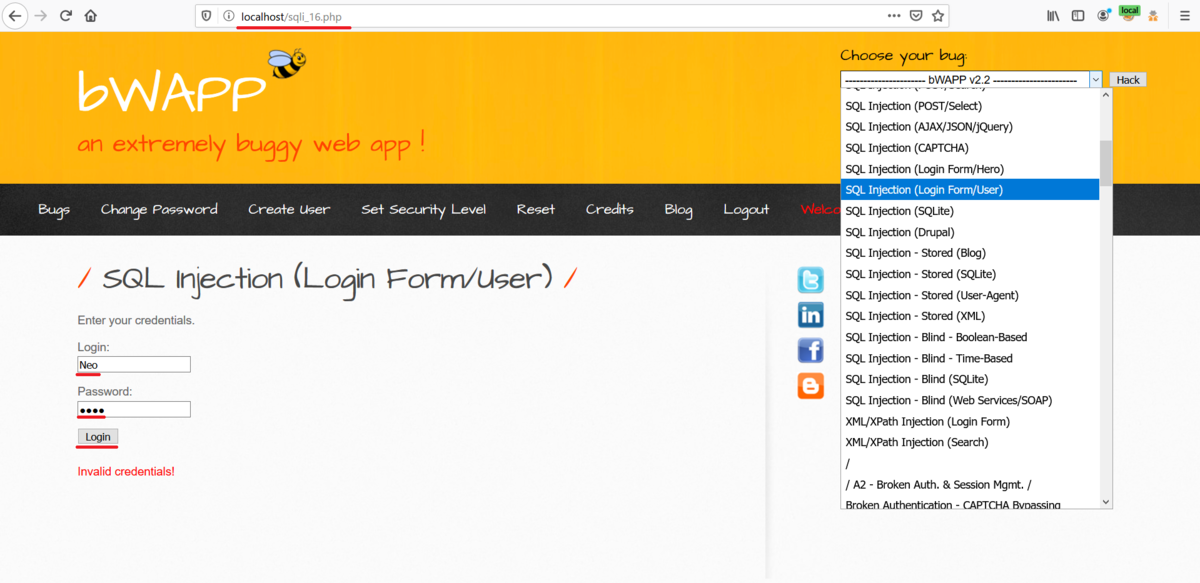This screenshot has height=583, width=1200.
Task: Open the Blogger social icon
Action: [810, 386]
